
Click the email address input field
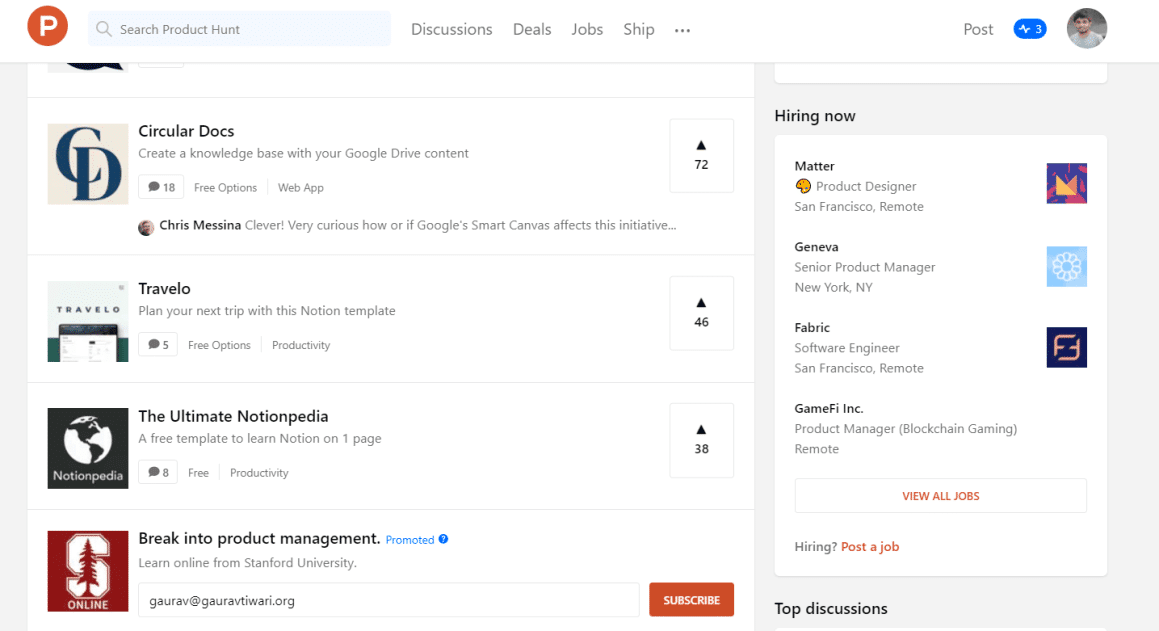[x=388, y=599]
